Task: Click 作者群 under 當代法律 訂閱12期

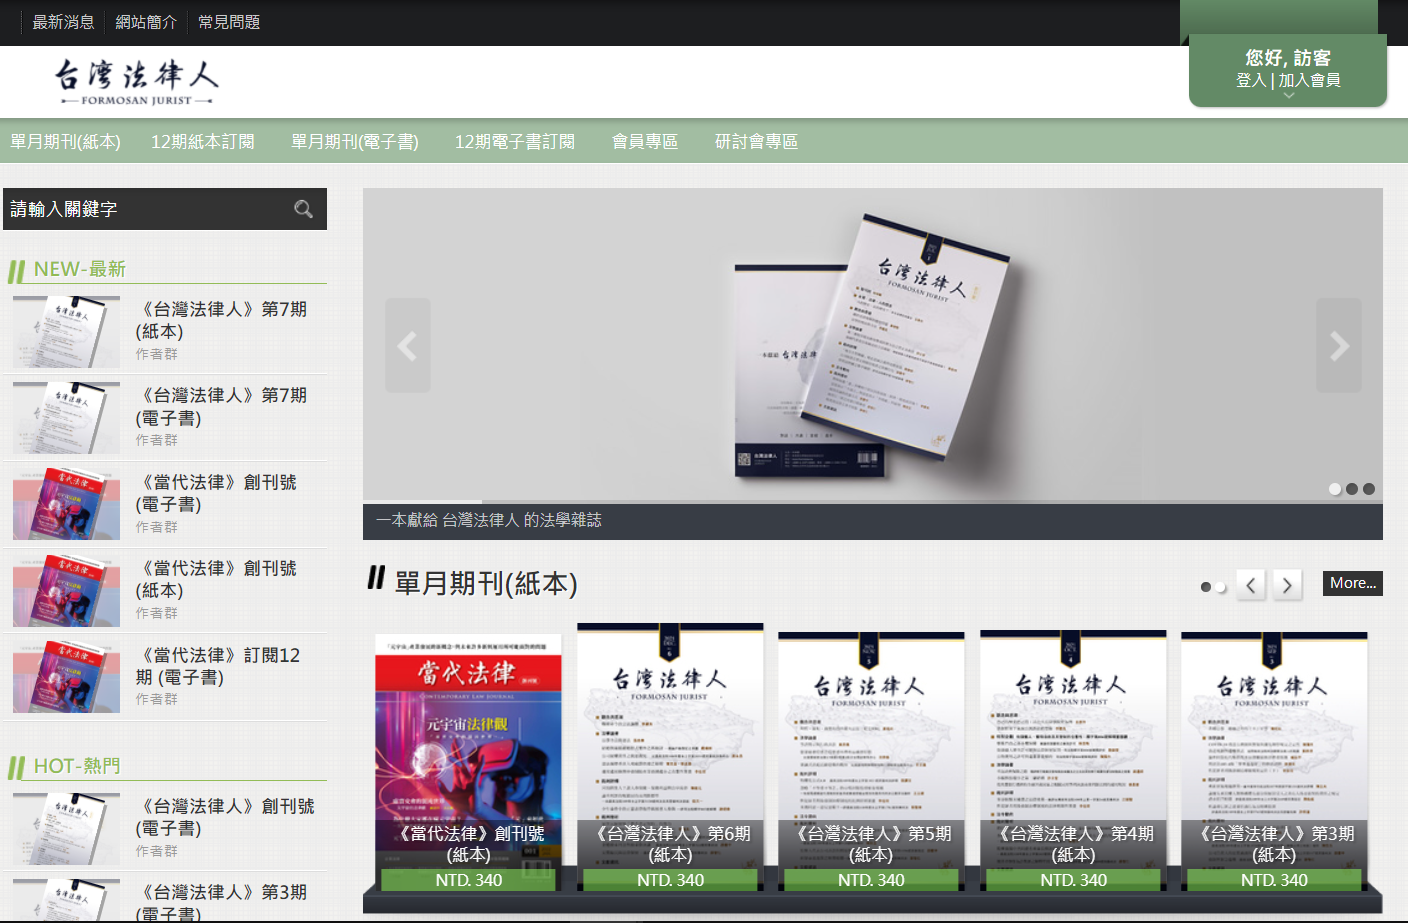Action: [157, 699]
